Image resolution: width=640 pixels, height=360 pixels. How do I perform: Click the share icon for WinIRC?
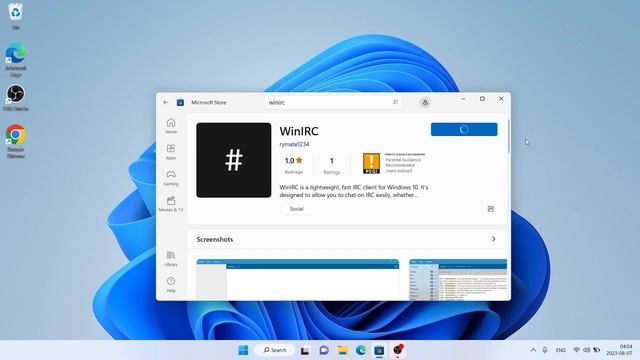coord(491,209)
